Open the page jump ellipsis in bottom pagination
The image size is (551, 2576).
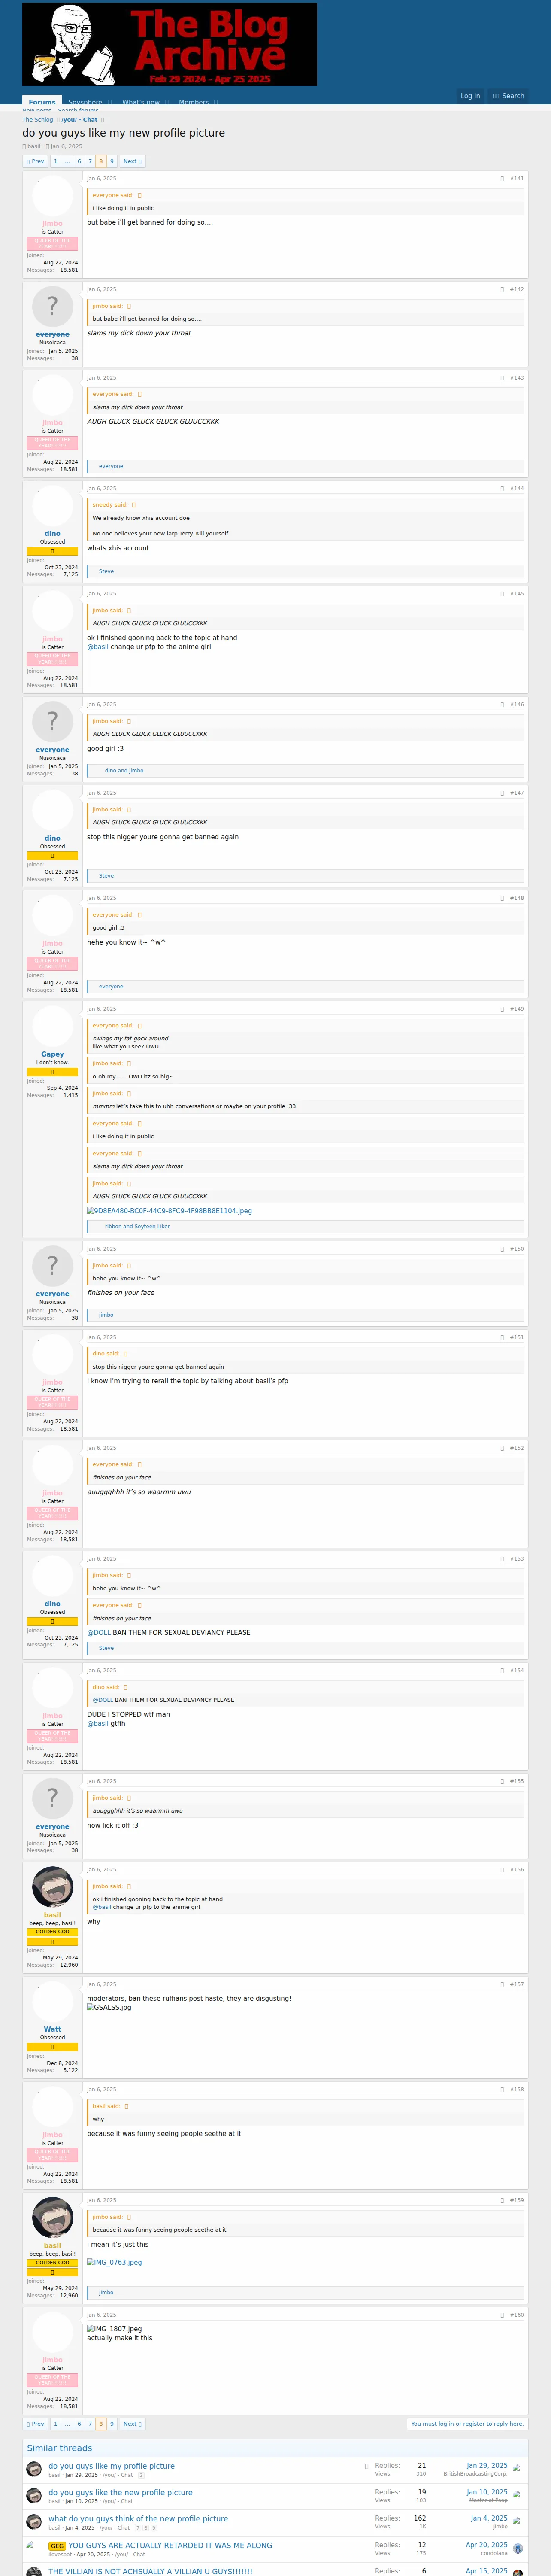coord(67,2424)
